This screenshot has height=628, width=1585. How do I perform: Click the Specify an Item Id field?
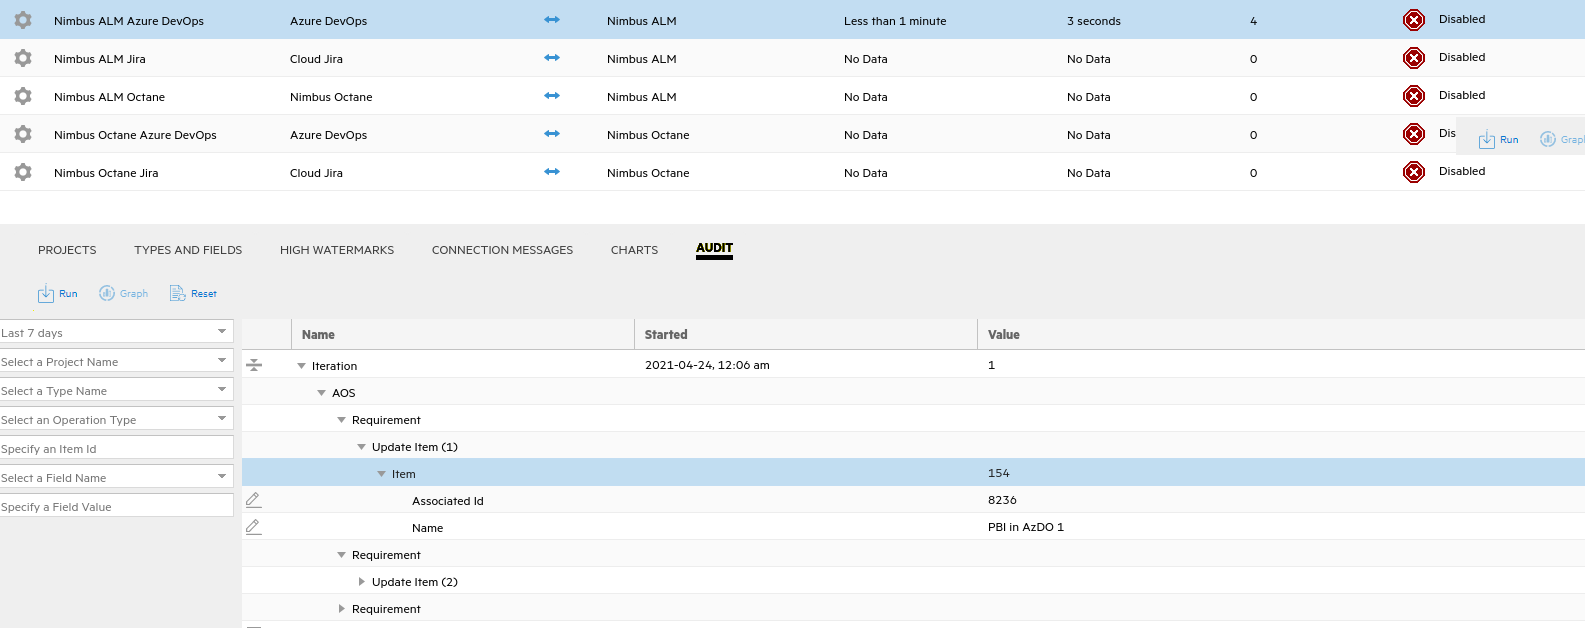[x=116, y=448]
